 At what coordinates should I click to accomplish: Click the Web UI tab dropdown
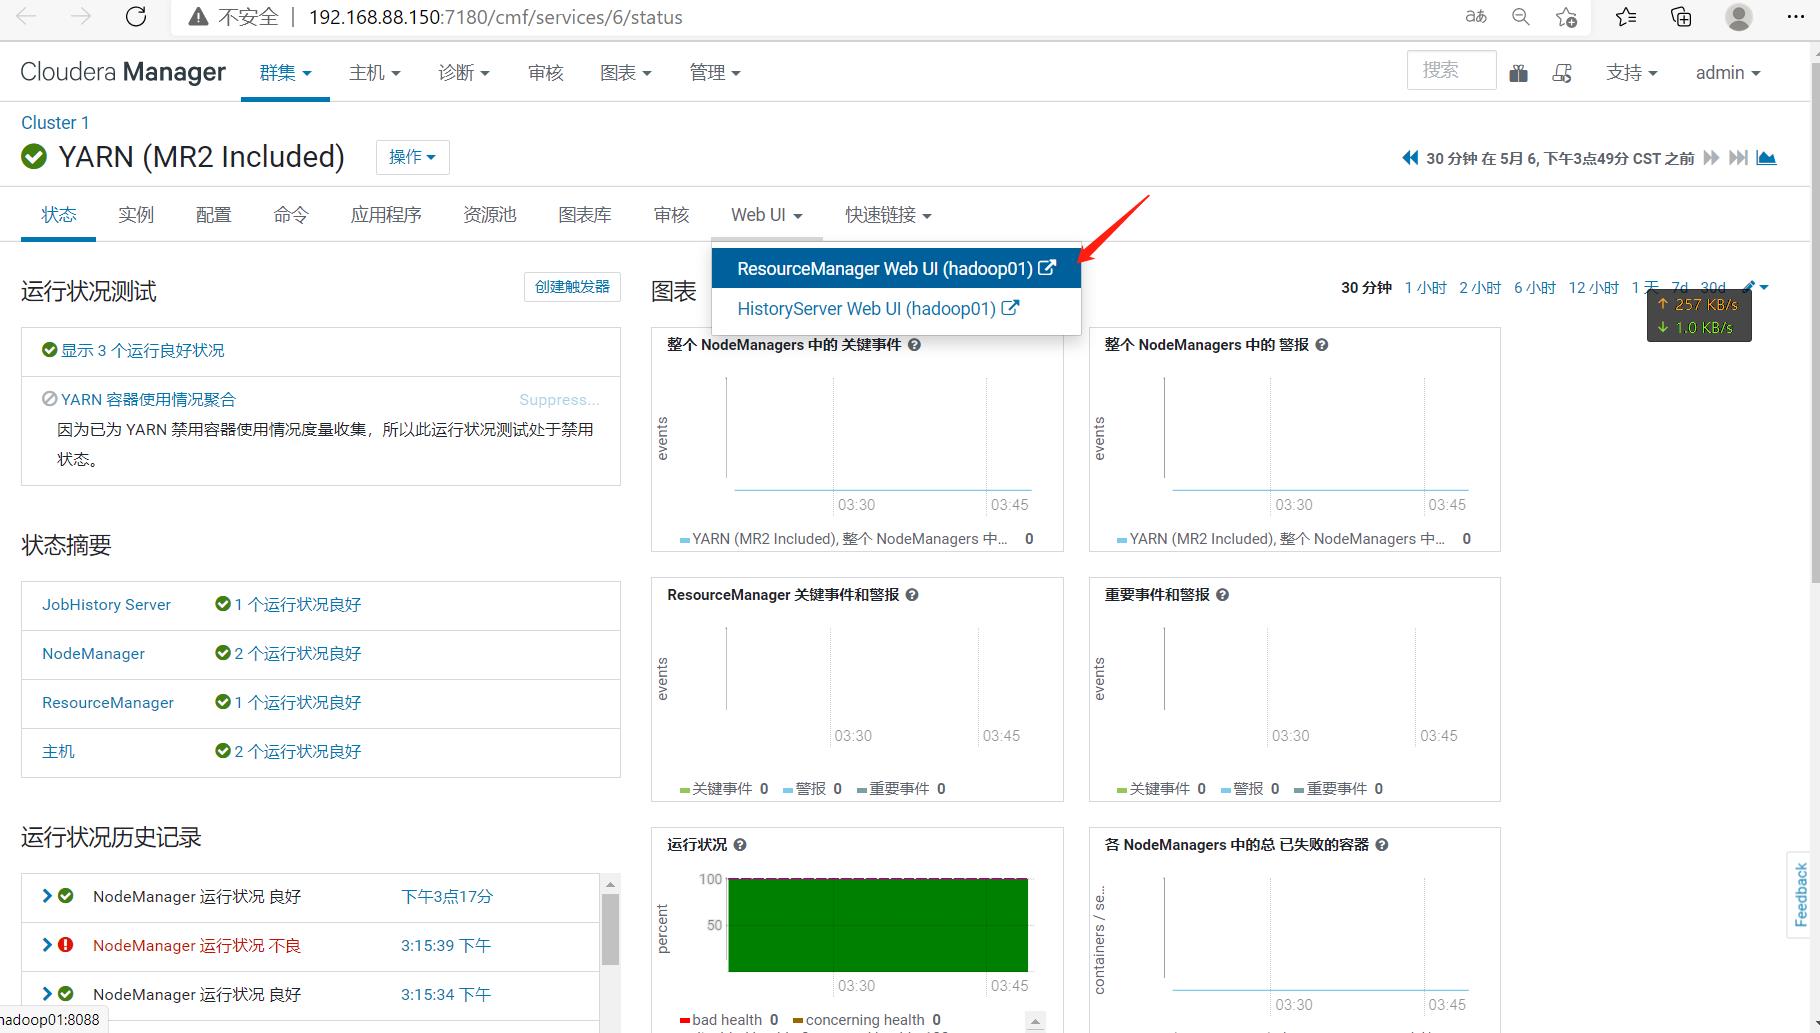[x=766, y=215]
